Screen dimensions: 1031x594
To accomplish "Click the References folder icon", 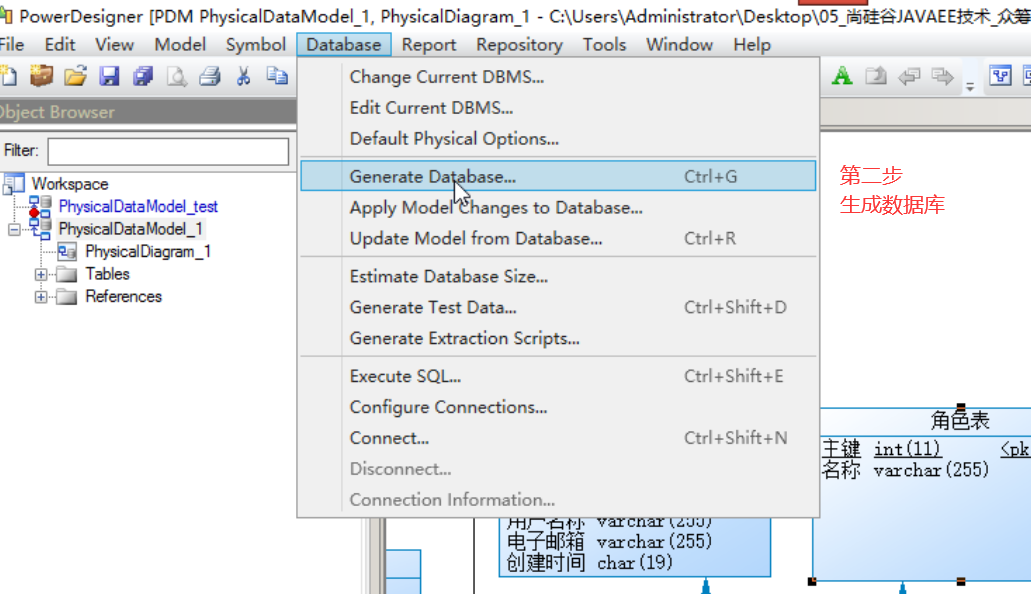I will pos(66,297).
